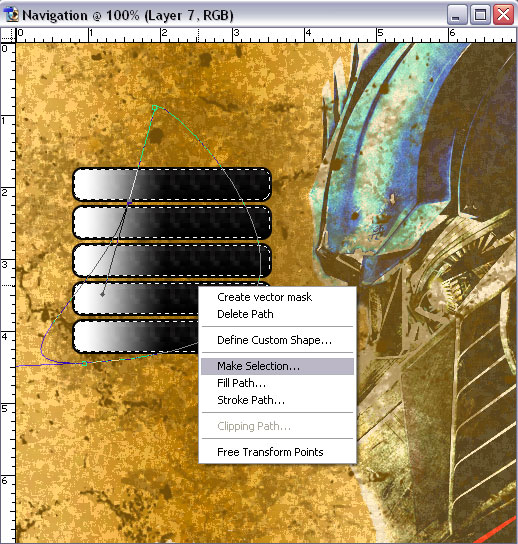
Task: Minimize the Navigation document window
Action: pos(456,15)
